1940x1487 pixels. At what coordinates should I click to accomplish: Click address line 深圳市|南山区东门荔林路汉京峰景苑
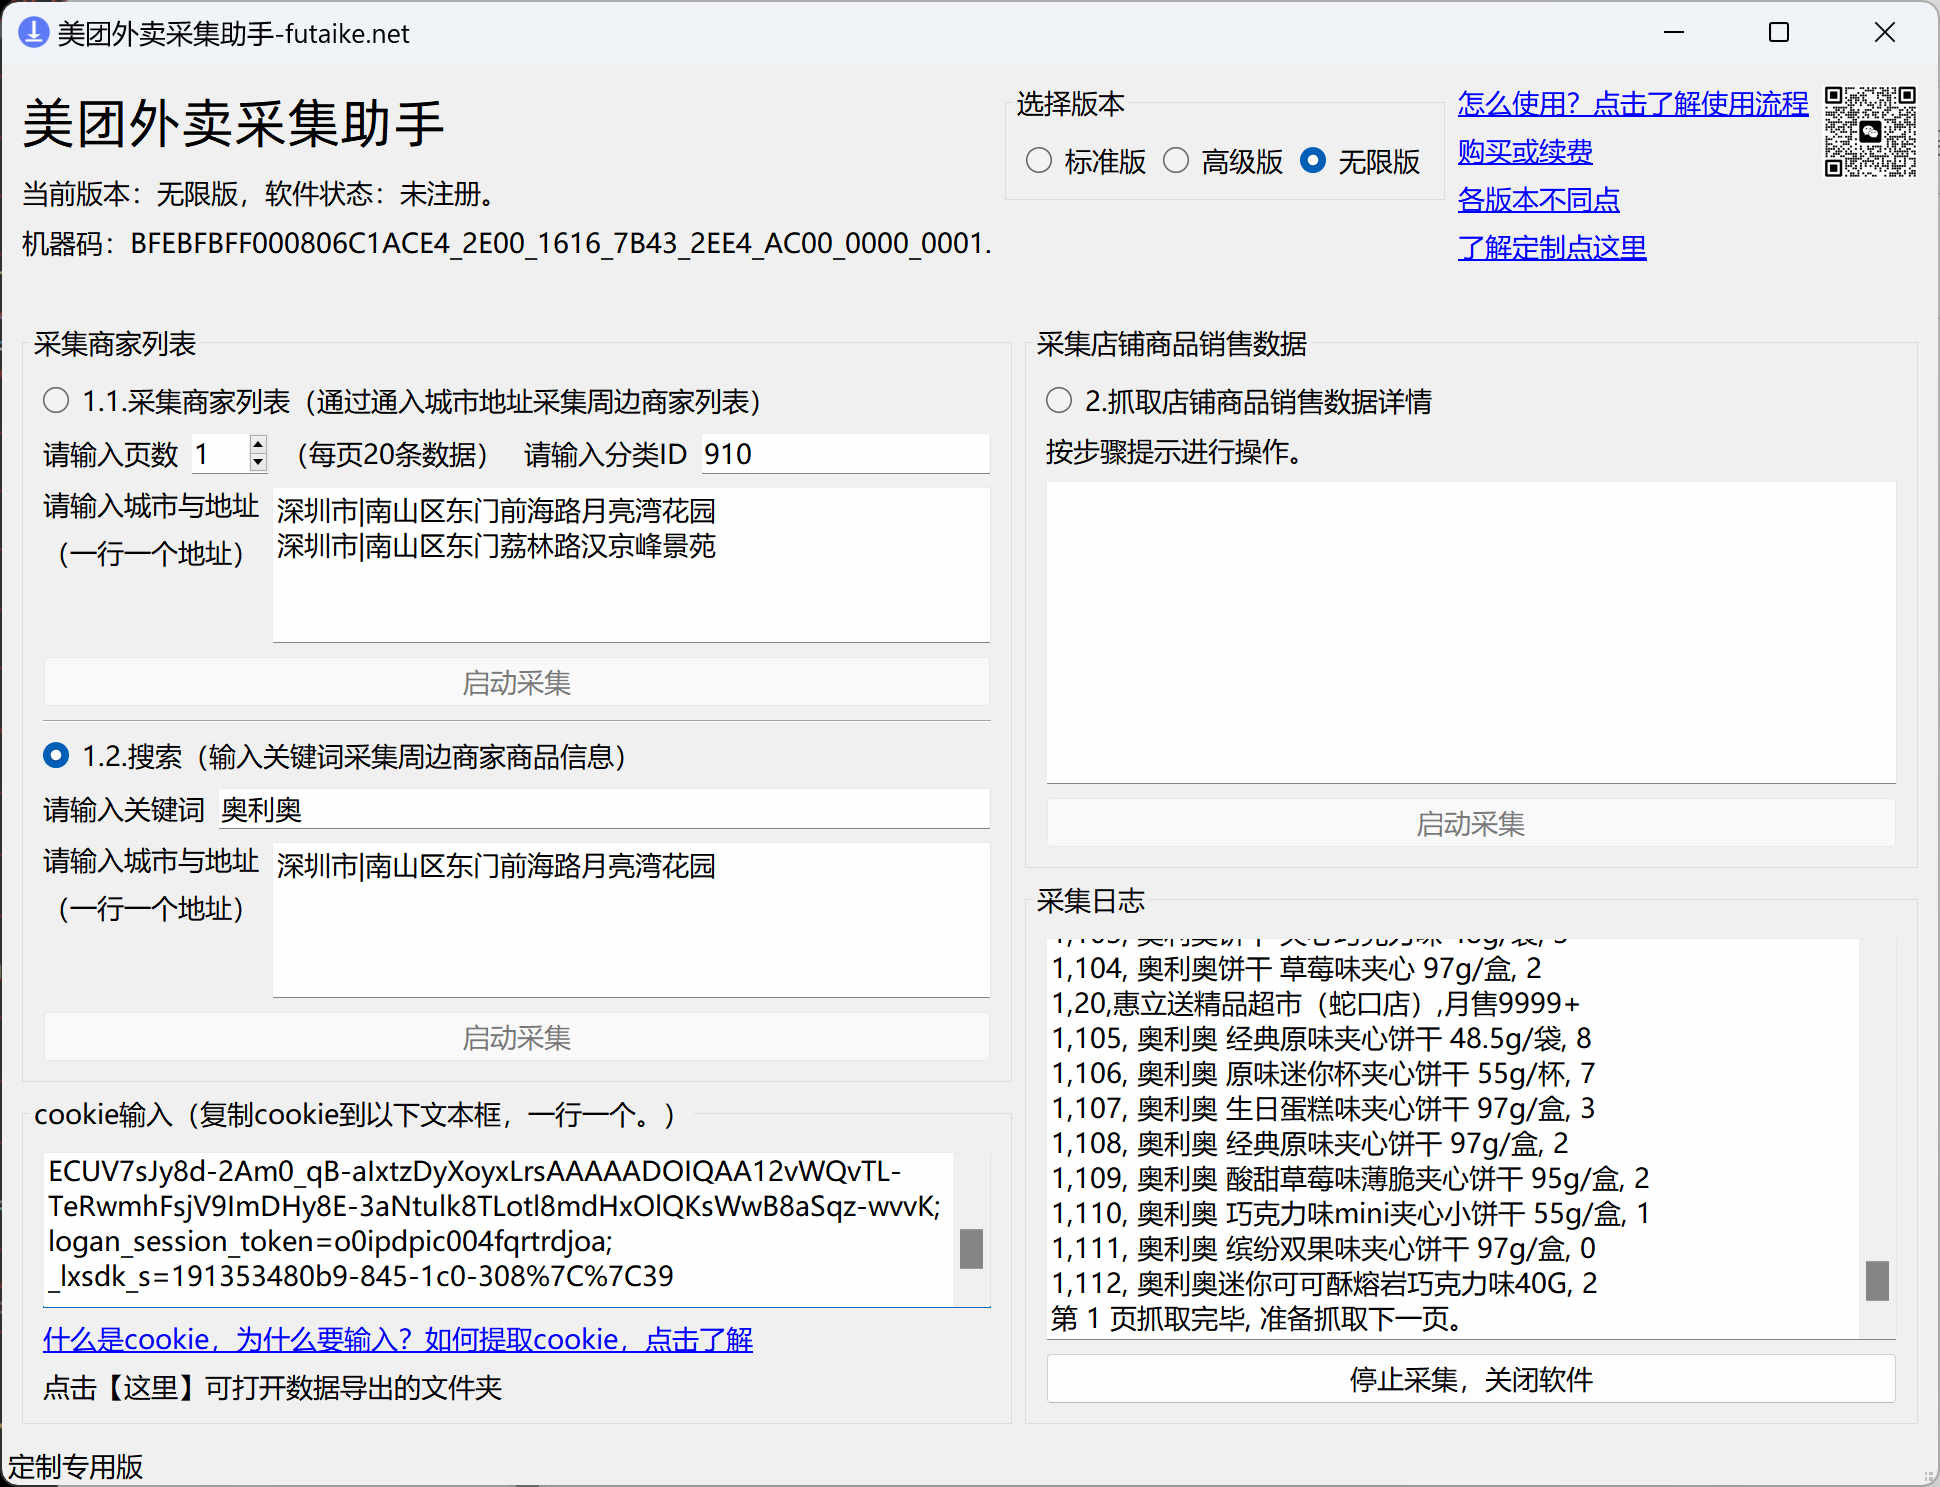pyautogui.click(x=496, y=546)
